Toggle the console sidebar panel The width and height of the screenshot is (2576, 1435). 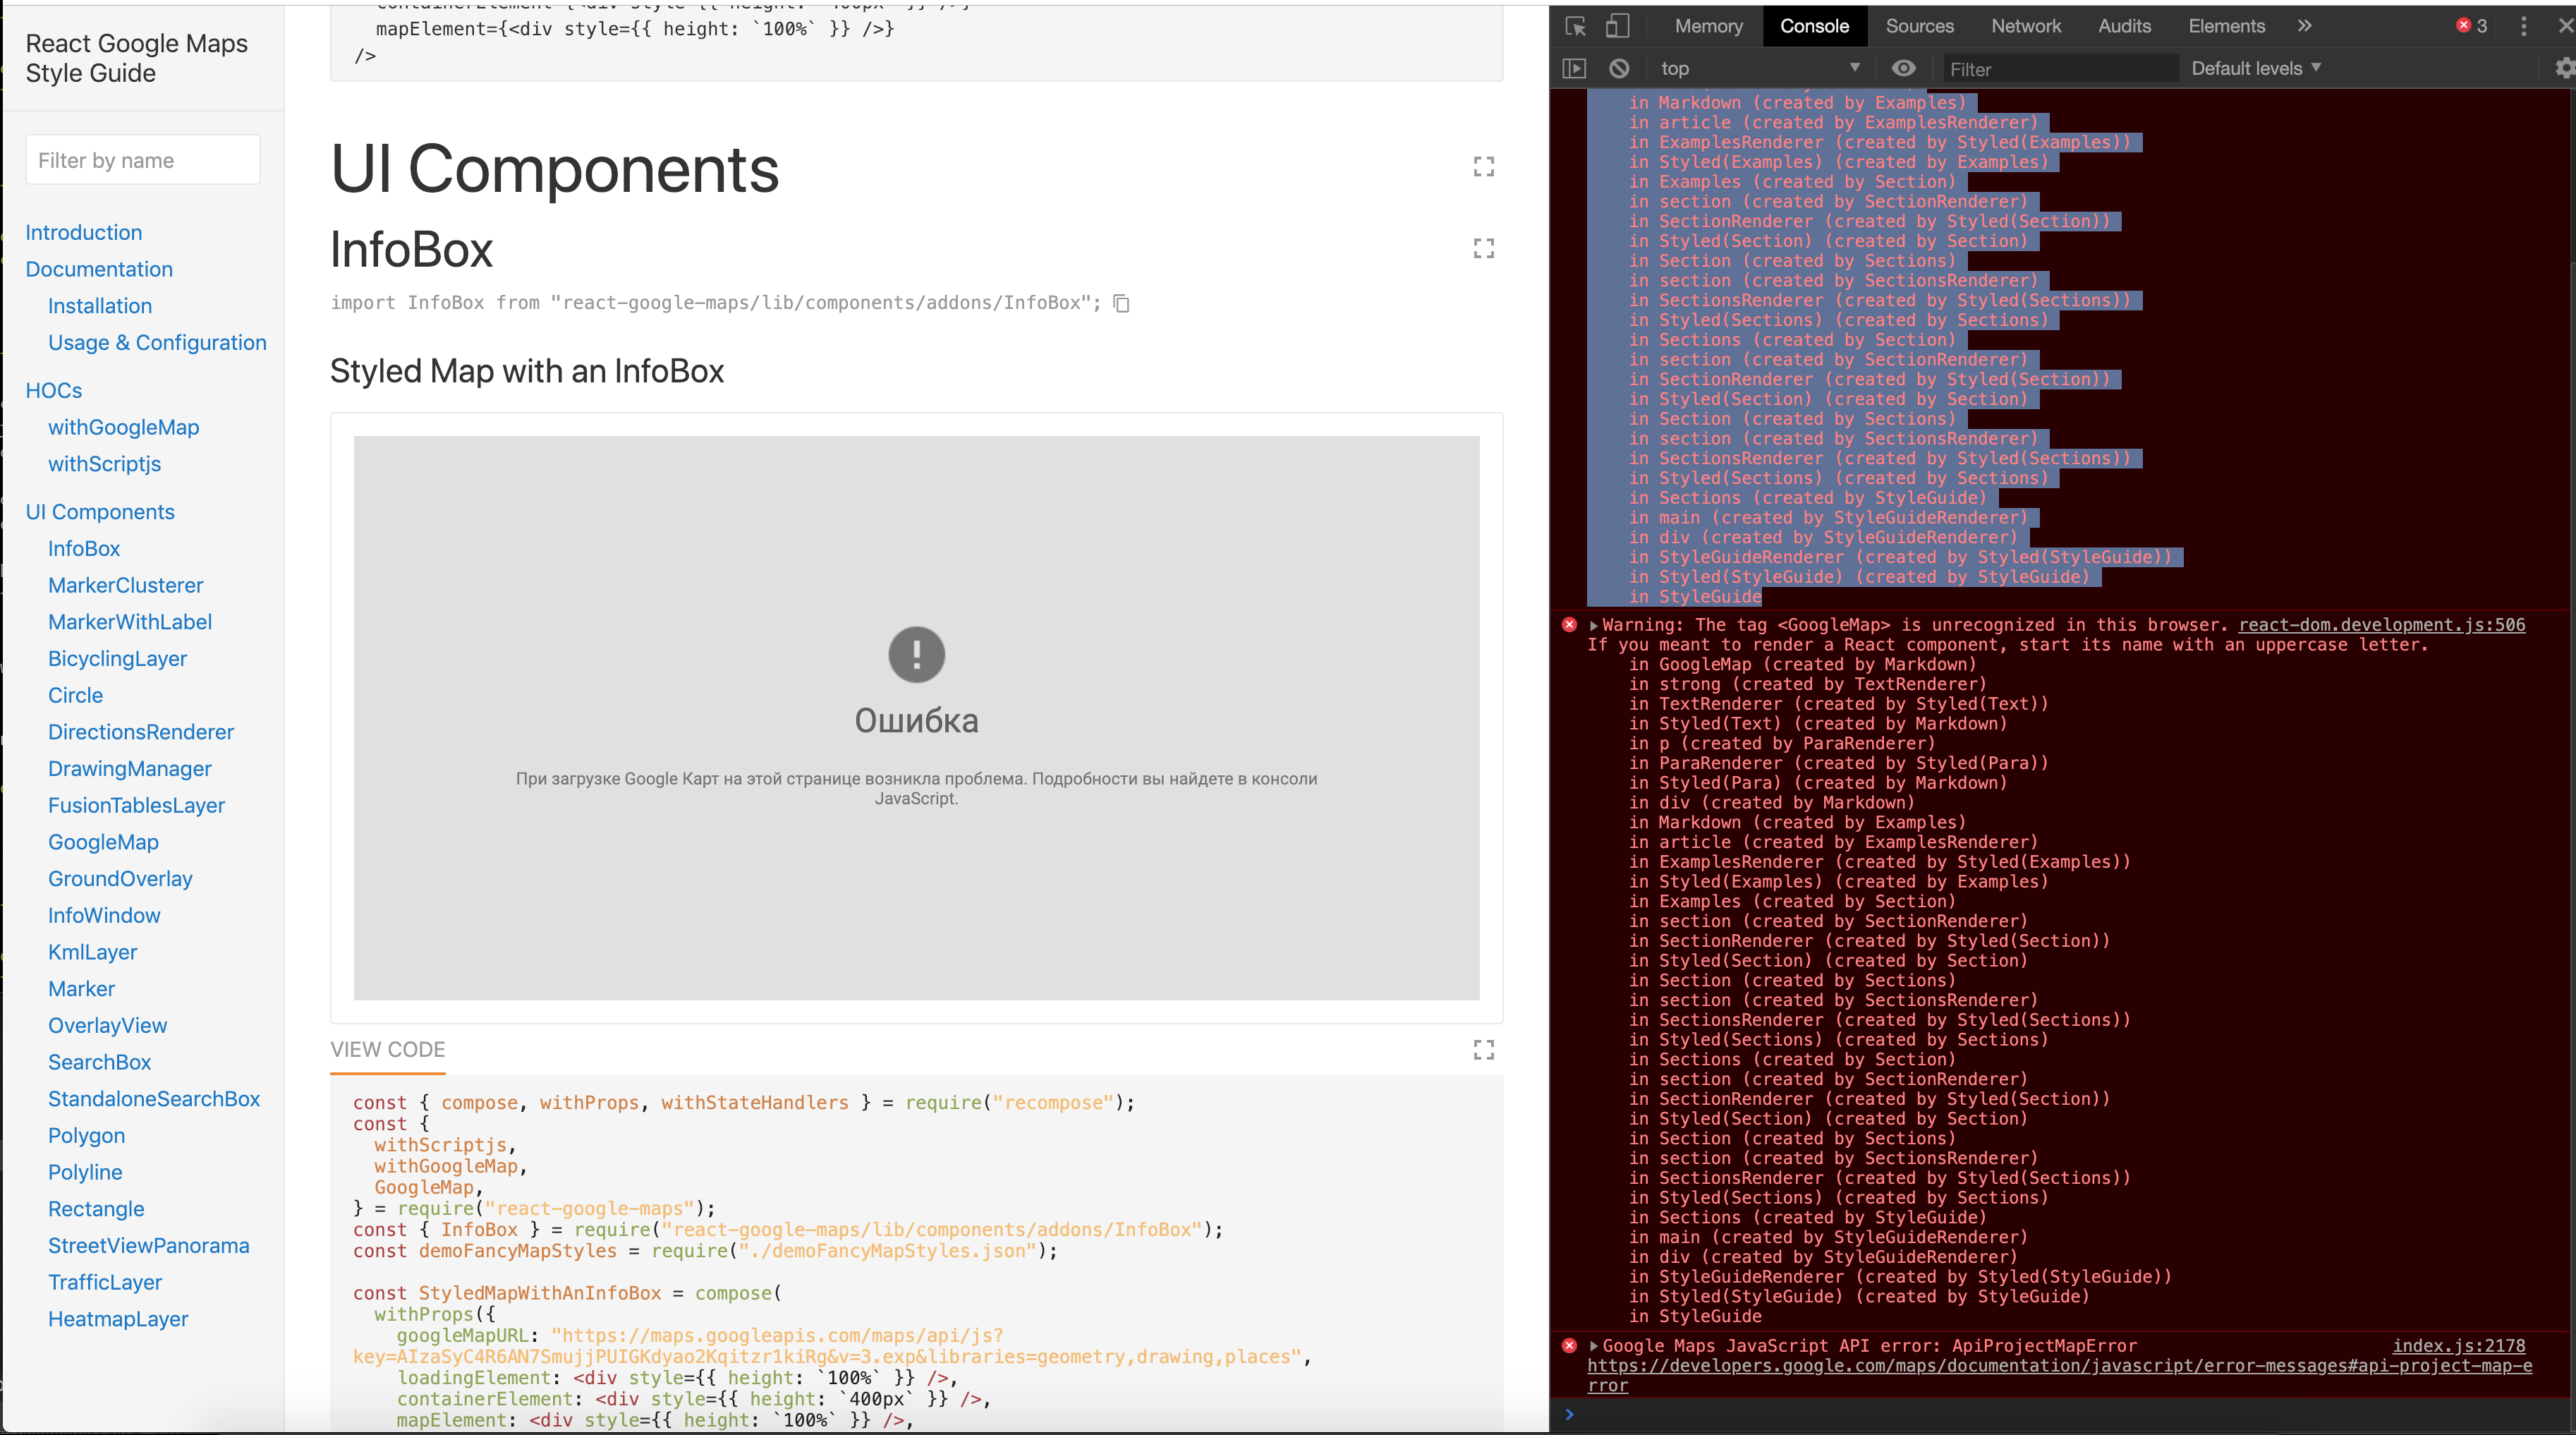point(1574,68)
